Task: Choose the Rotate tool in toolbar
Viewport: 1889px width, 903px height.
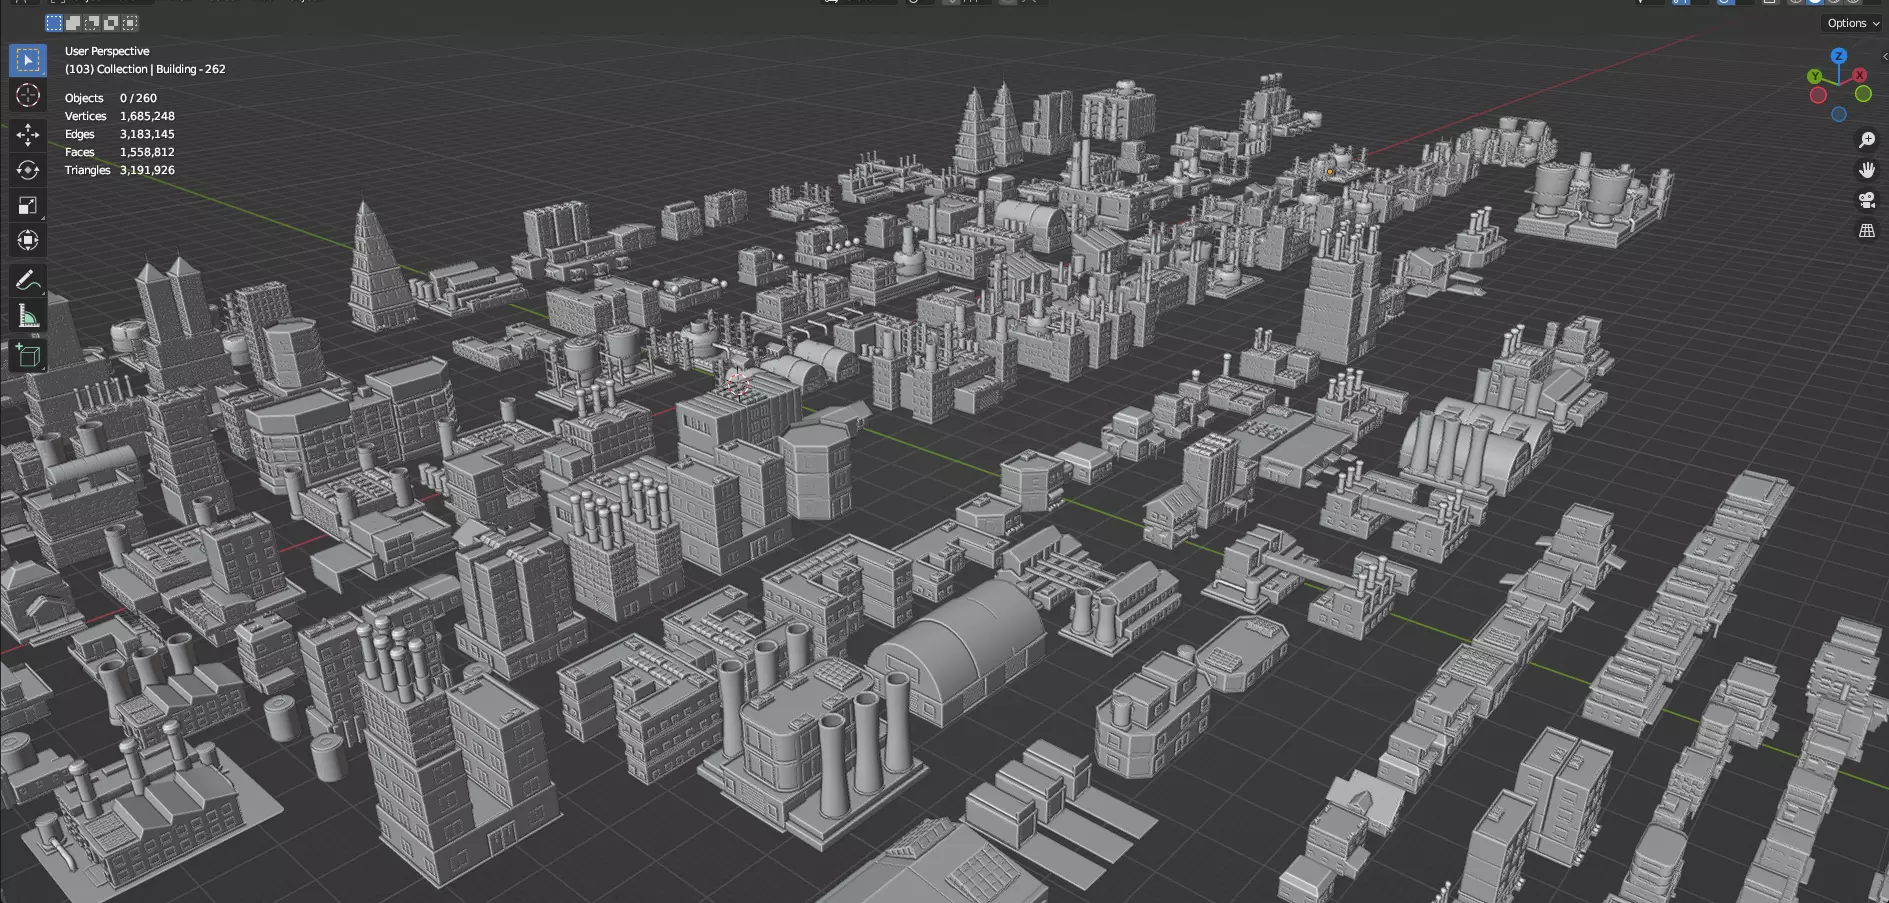Action: pyautogui.click(x=28, y=170)
